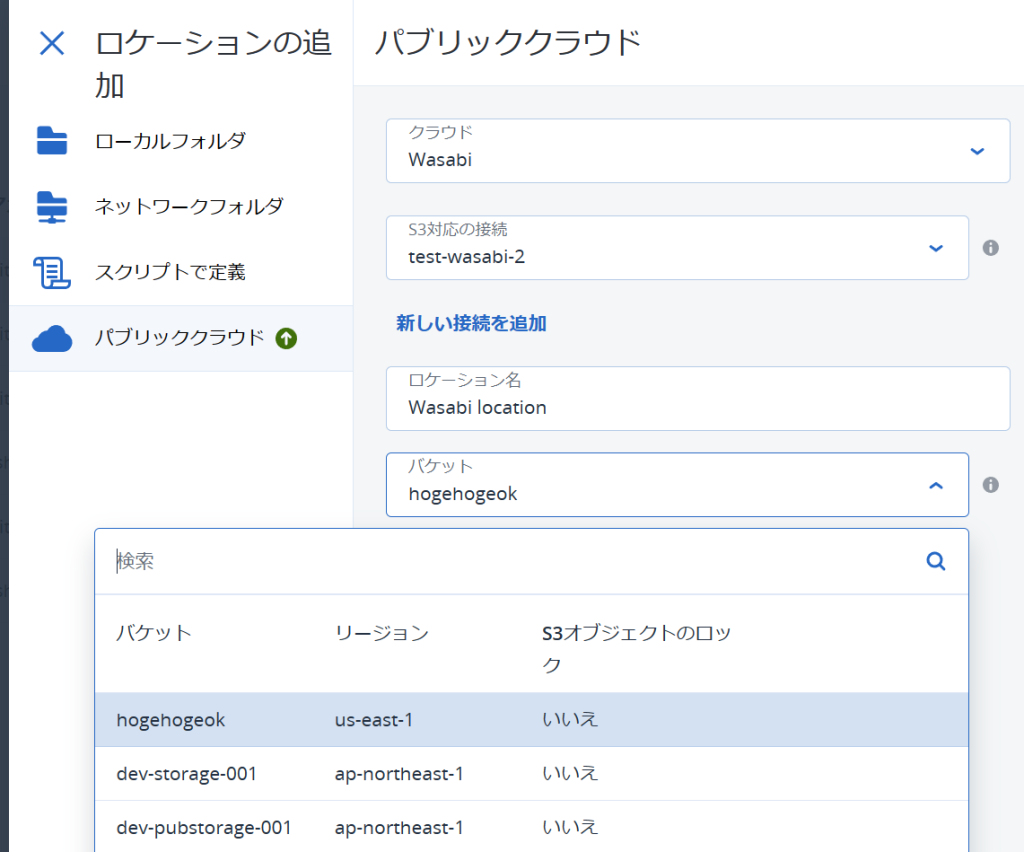
Task: Click the ネットワークフォルダ network folder icon
Action: pyautogui.click(x=52, y=207)
